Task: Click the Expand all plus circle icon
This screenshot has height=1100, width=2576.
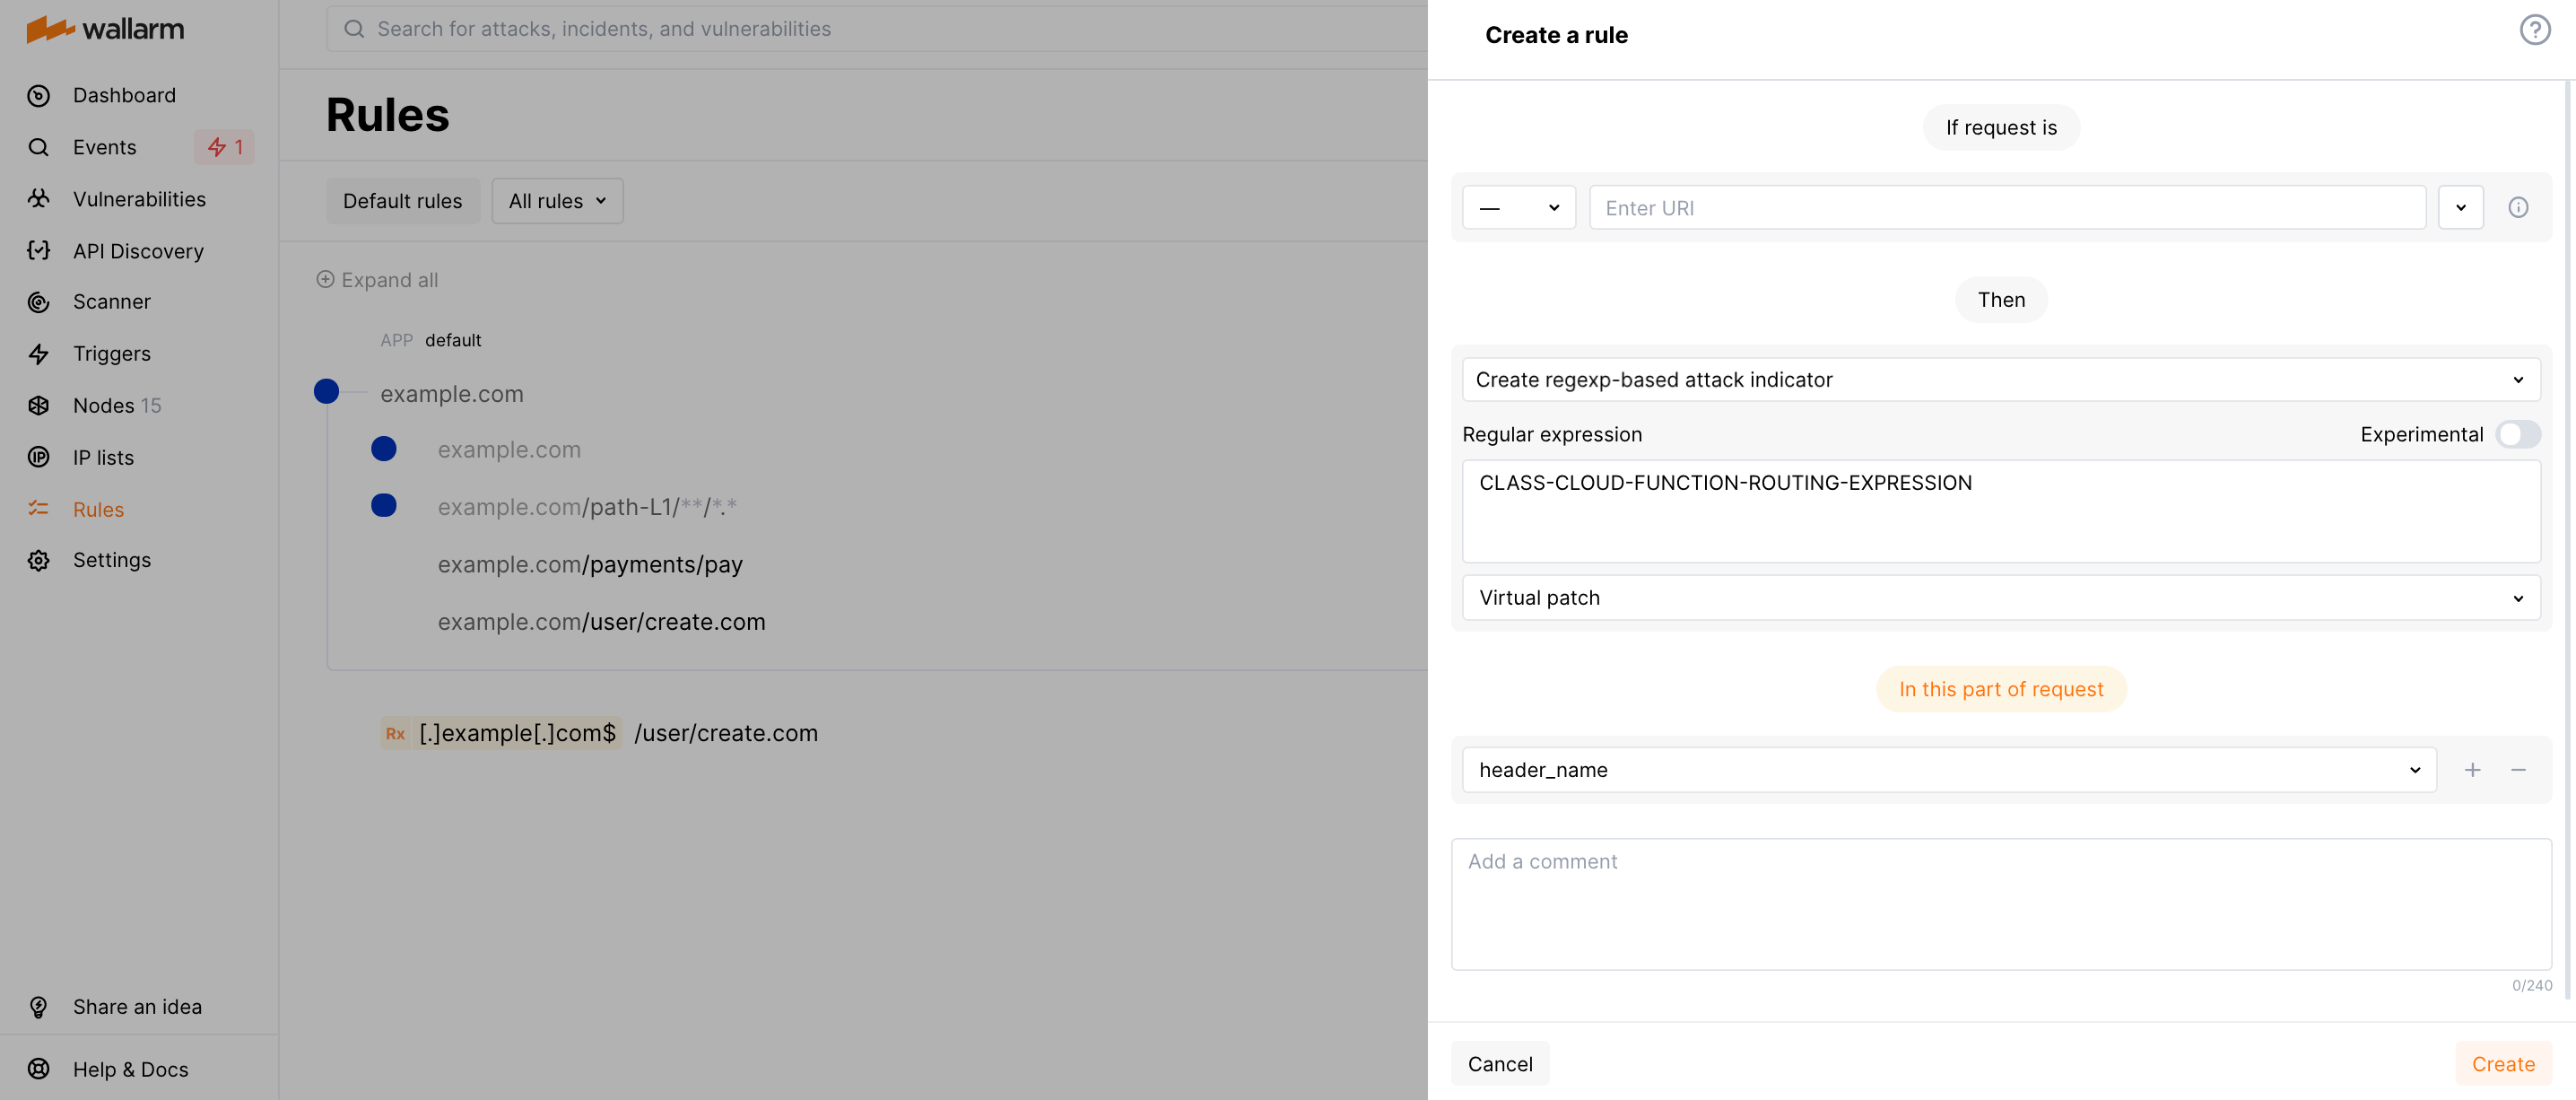Action: point(325,280)
